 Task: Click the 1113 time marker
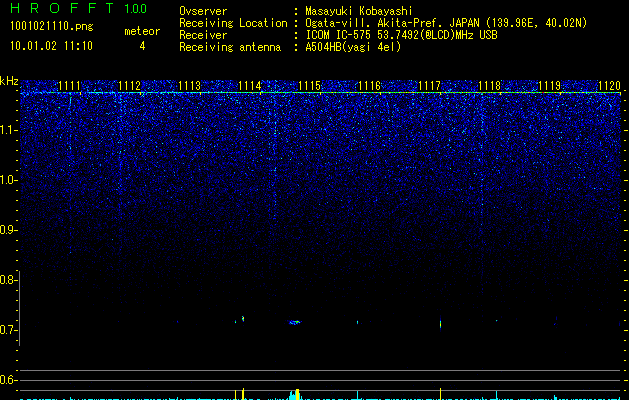point(189,85)
